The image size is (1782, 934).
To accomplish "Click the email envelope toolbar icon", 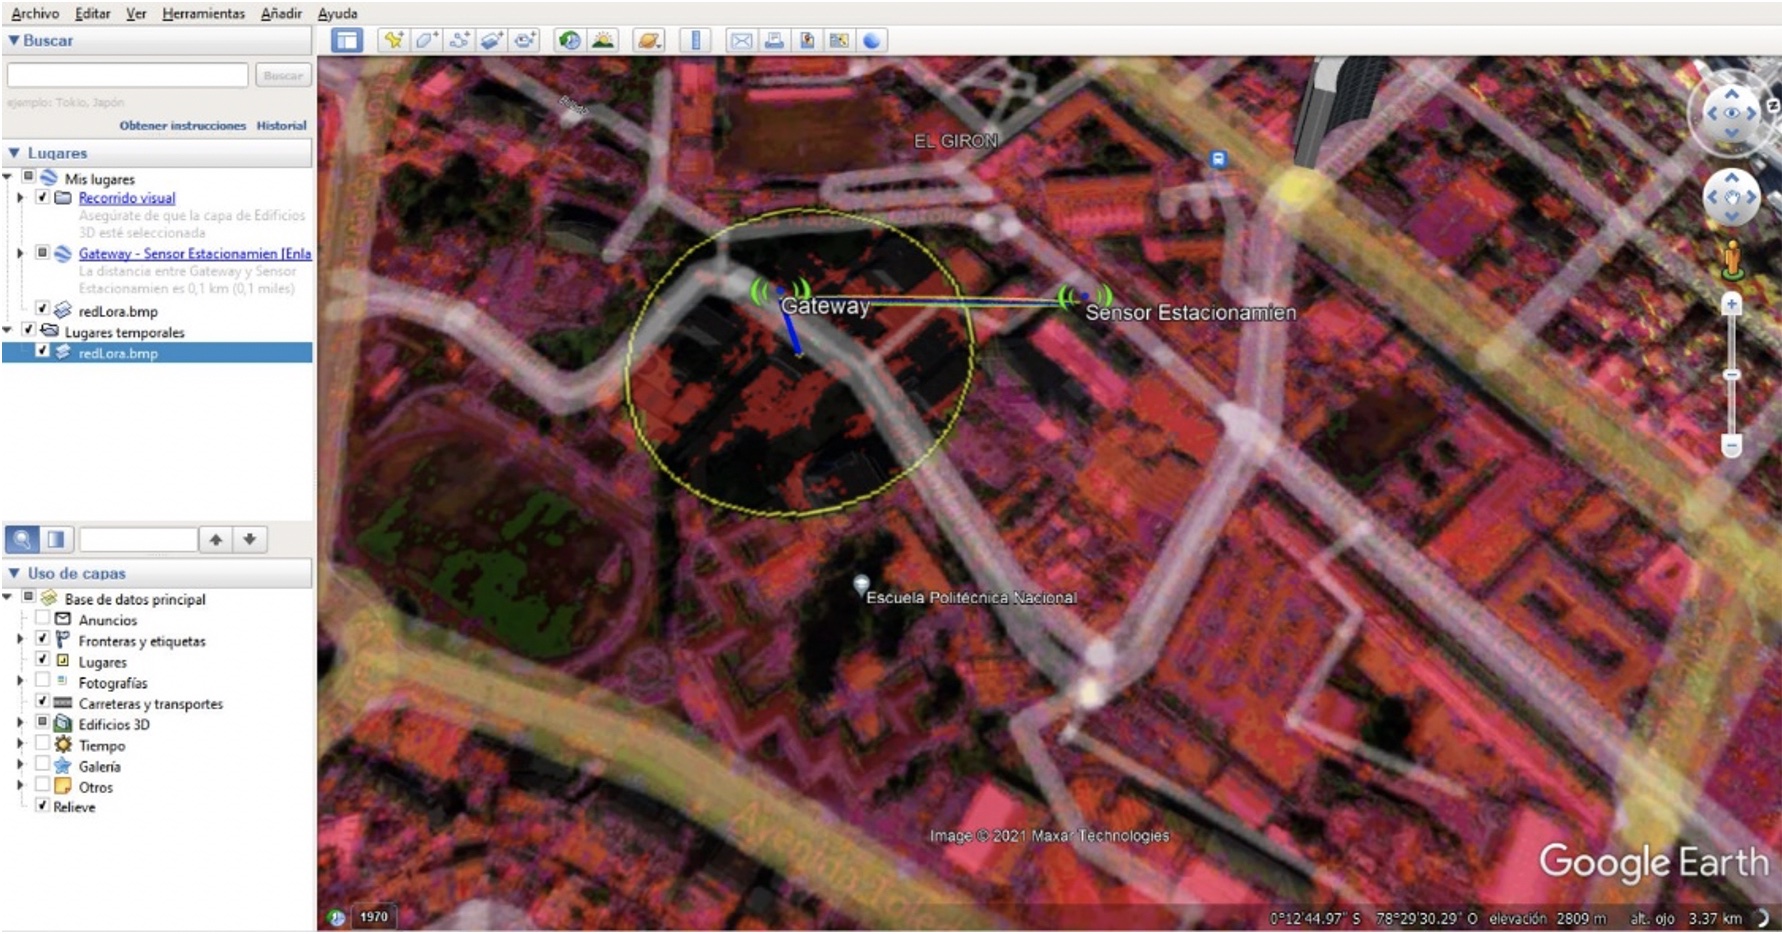I will [x=741, y=40].
